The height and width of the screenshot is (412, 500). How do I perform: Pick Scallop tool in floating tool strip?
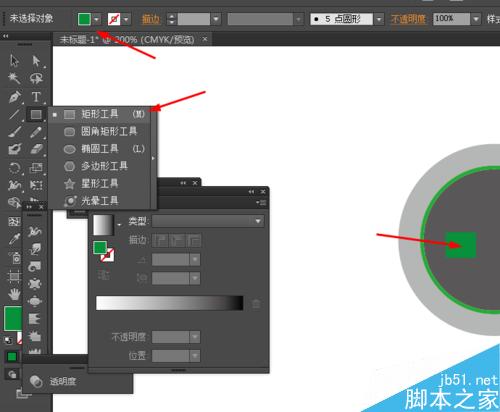pyautogui.click(x=35, y=319)
